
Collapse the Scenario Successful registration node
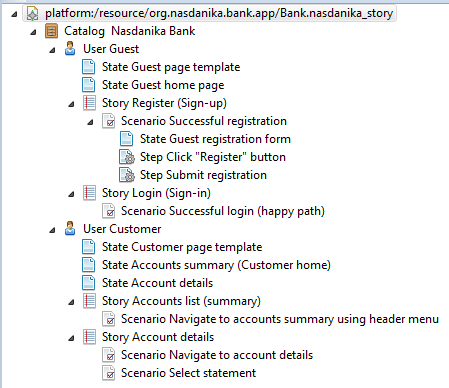pyautogui.click(x=90, y=123)
